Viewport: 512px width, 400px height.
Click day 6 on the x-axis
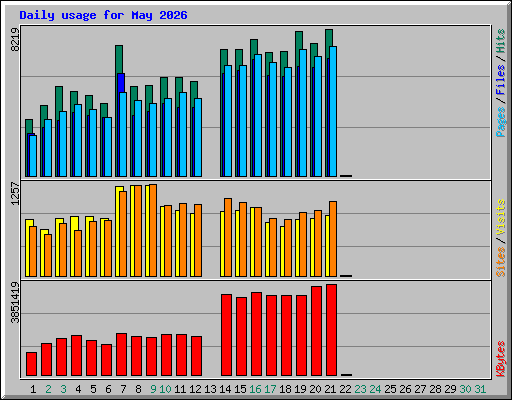click(x=108, y=389)
